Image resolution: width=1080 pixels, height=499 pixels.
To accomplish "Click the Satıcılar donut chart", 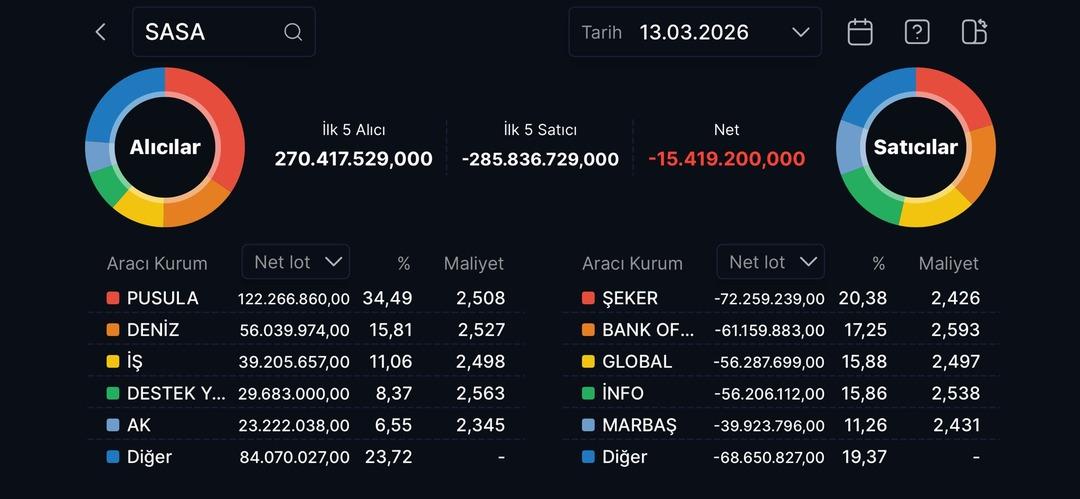I will (x=915, y=147).
